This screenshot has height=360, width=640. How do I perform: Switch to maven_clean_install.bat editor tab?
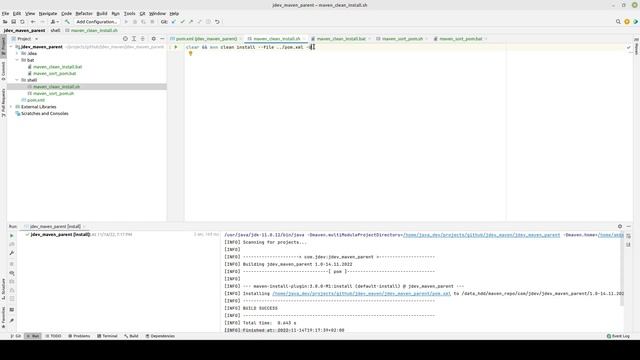pyautogui.click(x=341, y=39)
